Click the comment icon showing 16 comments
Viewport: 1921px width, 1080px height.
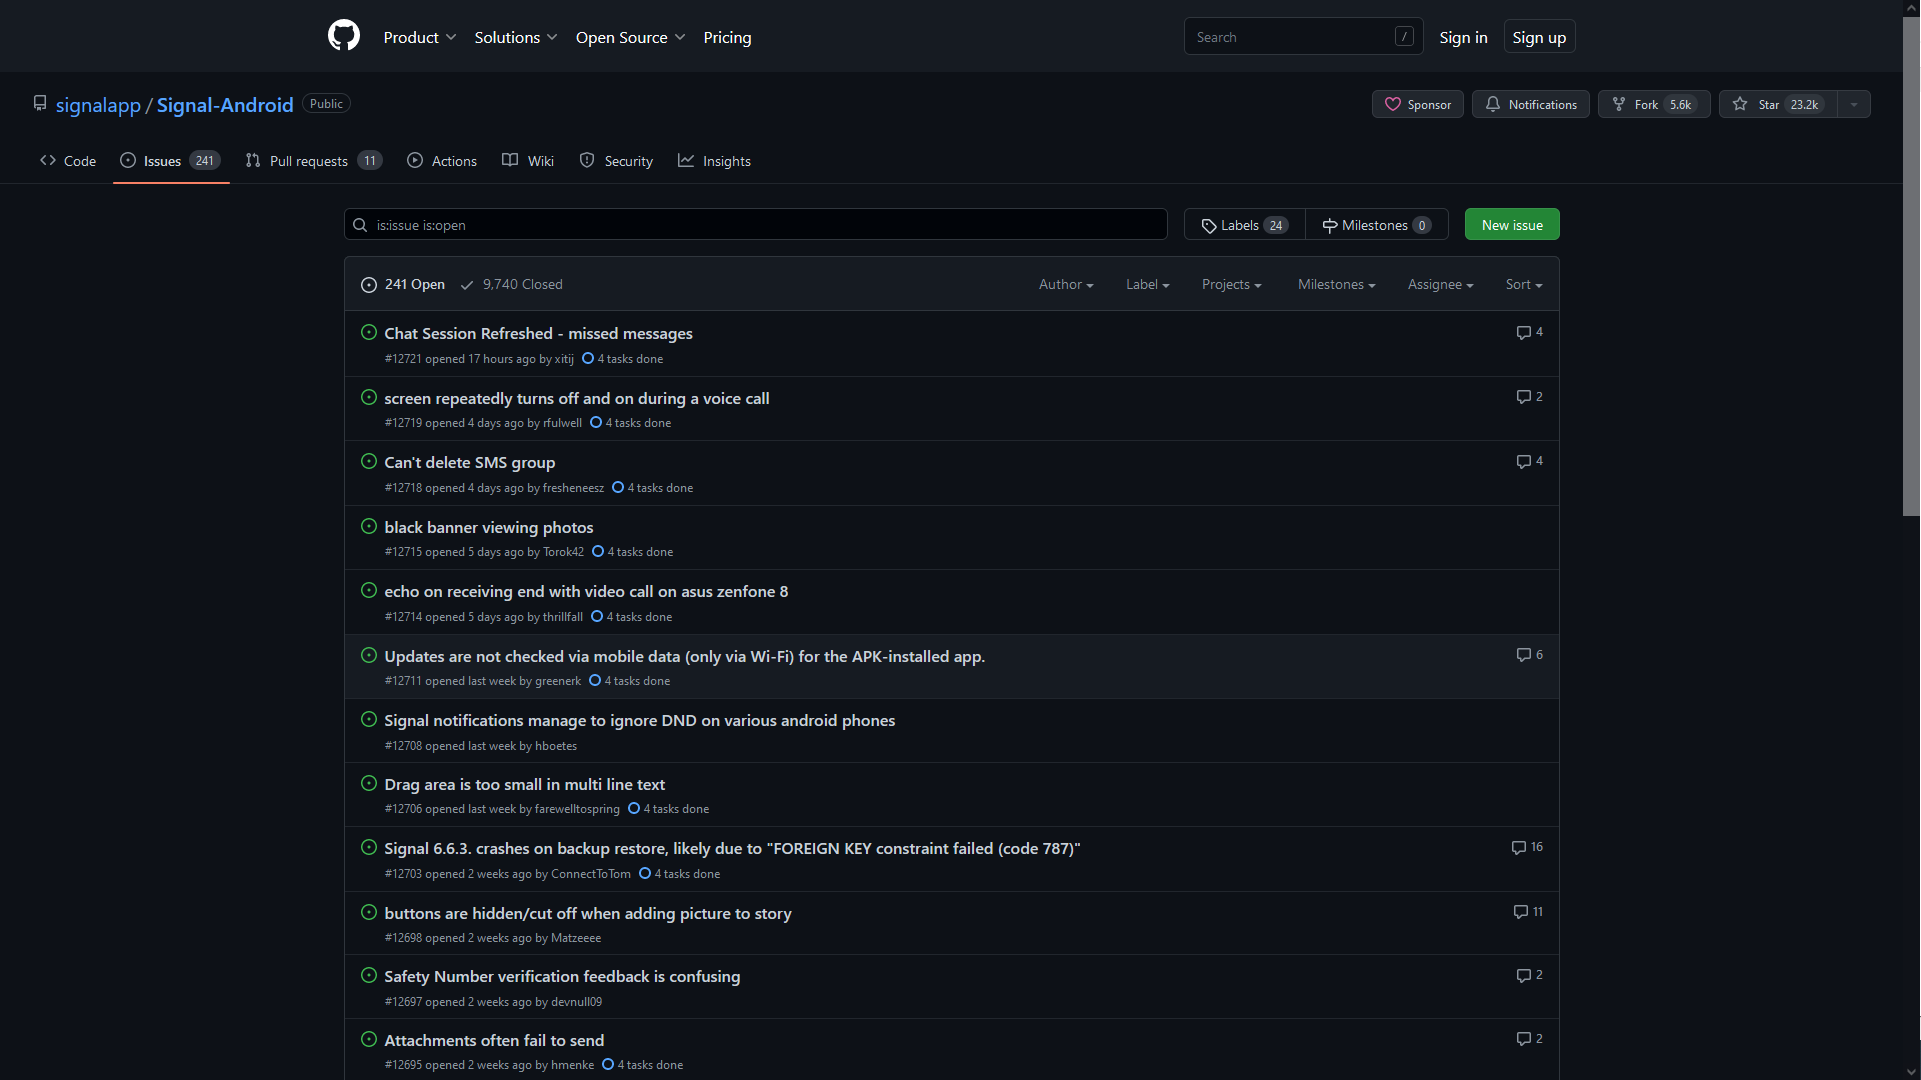point(1519,847)
